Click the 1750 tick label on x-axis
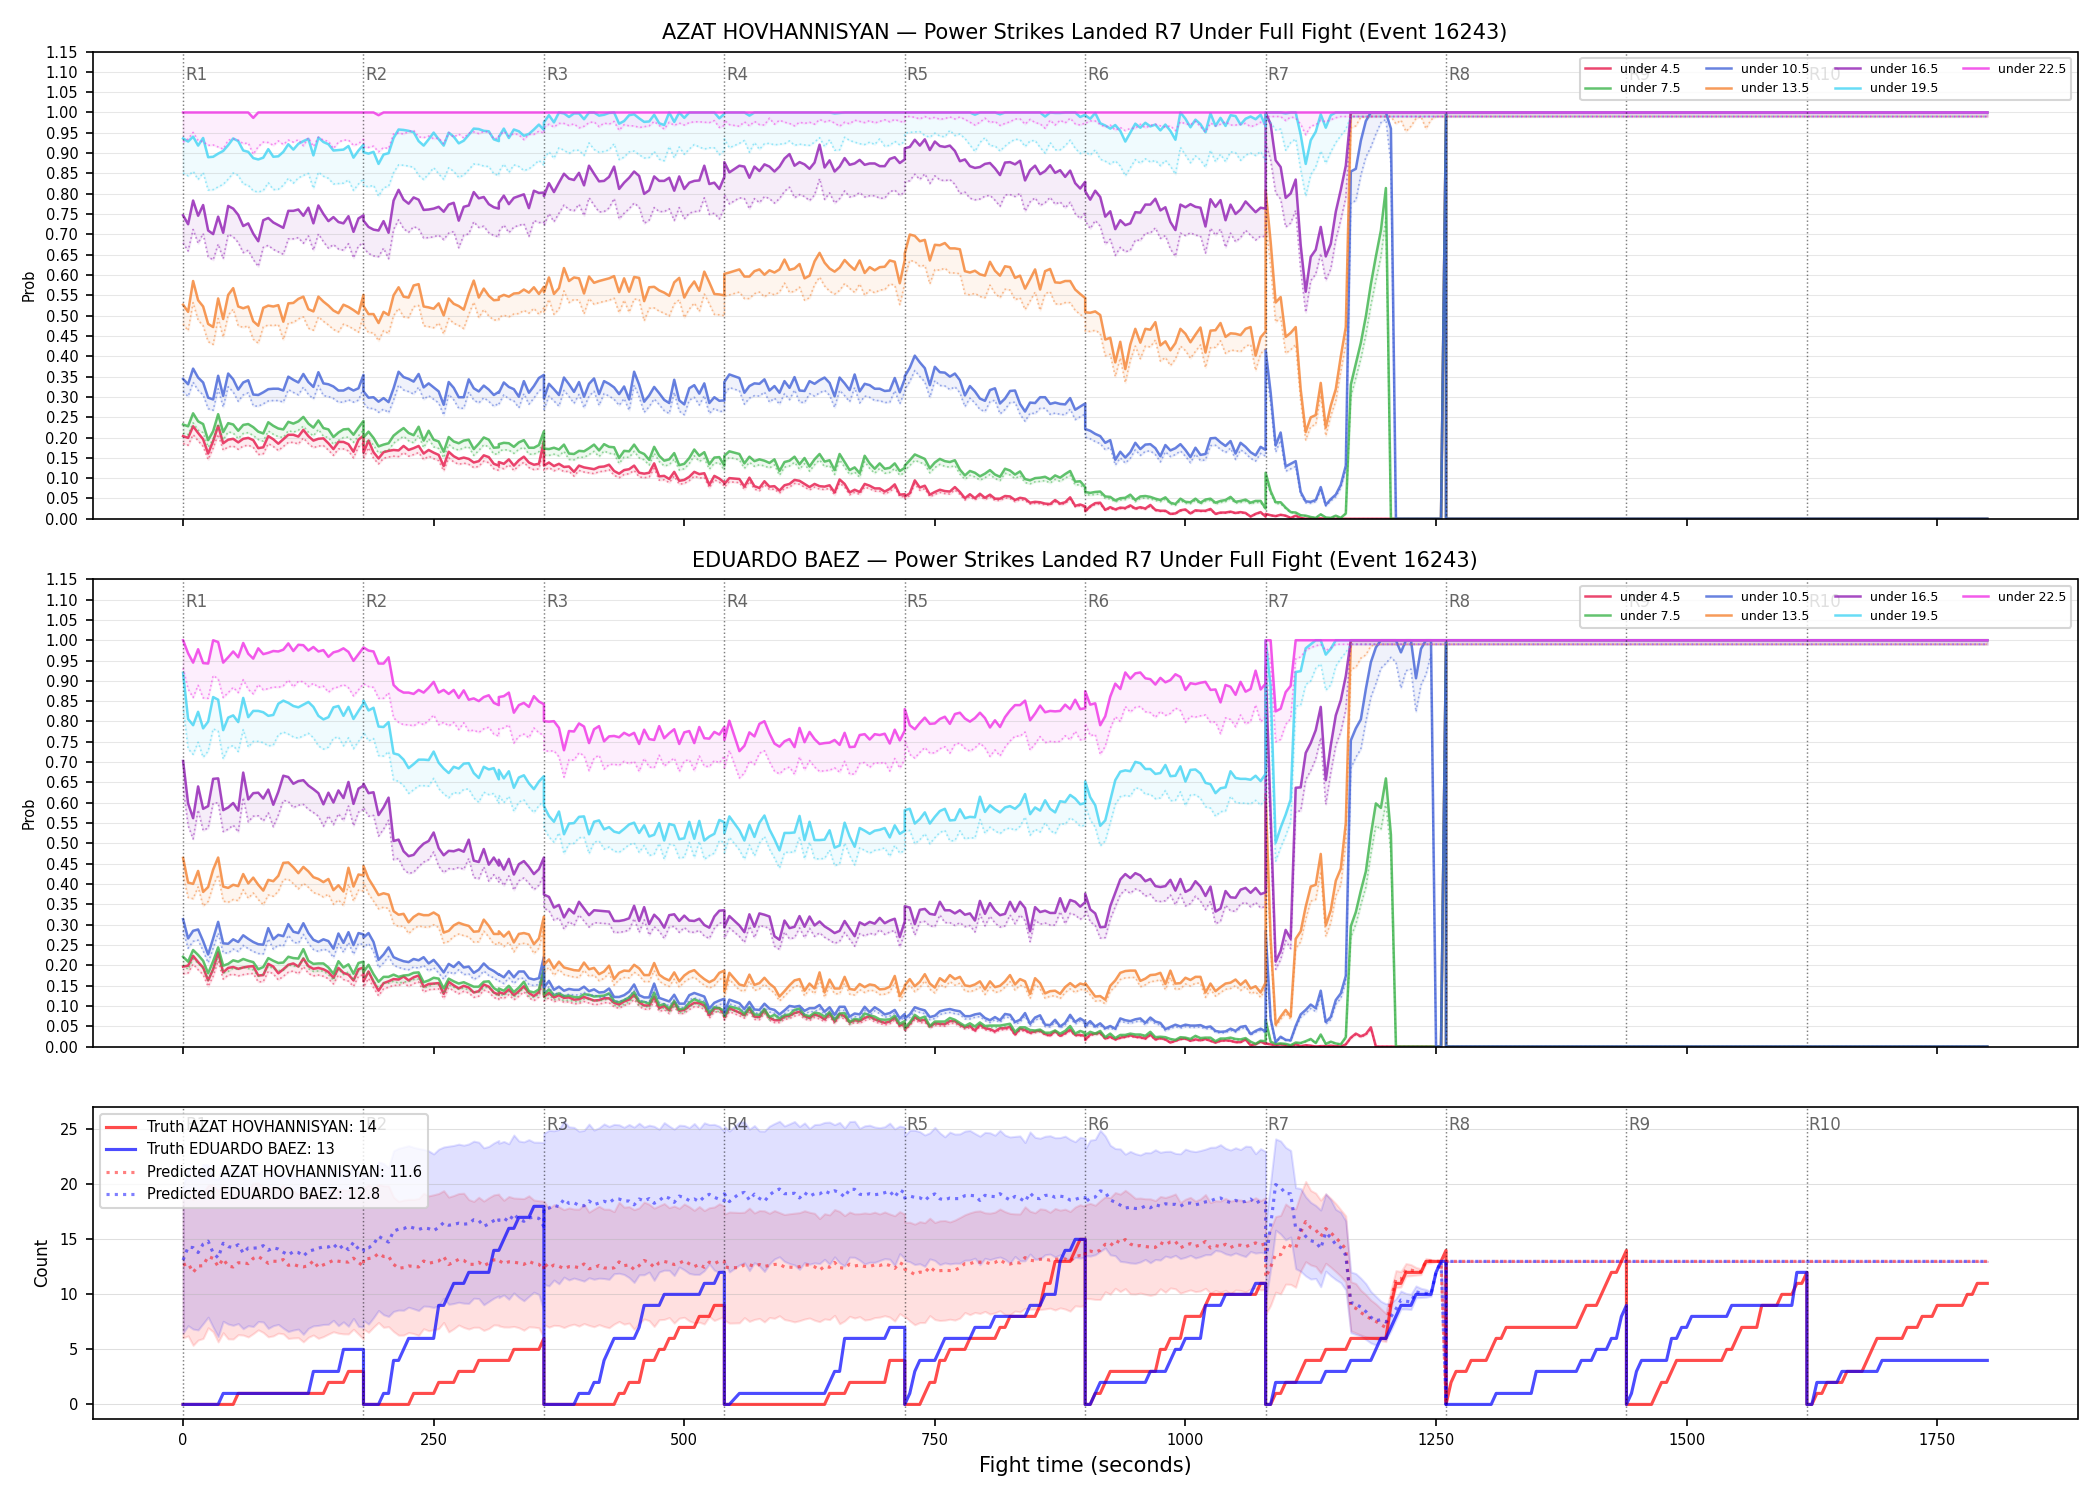The height and width of the screenshot is (1500, 2100). [1937, 1440]
